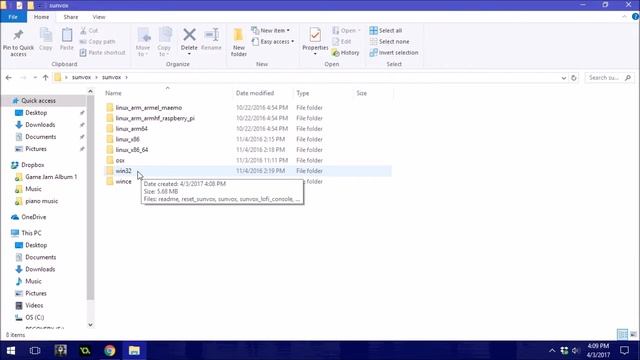Switch to the View ribbon tab
The height and width of the screenshot is (360, 640).
[99, 17]
